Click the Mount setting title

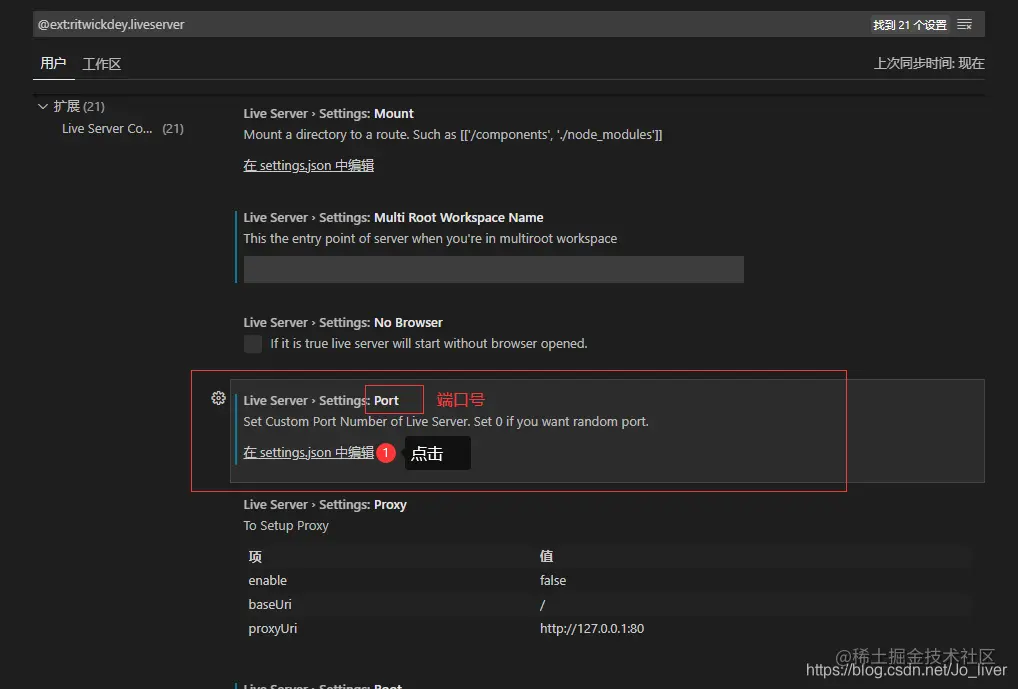point(329,114)
